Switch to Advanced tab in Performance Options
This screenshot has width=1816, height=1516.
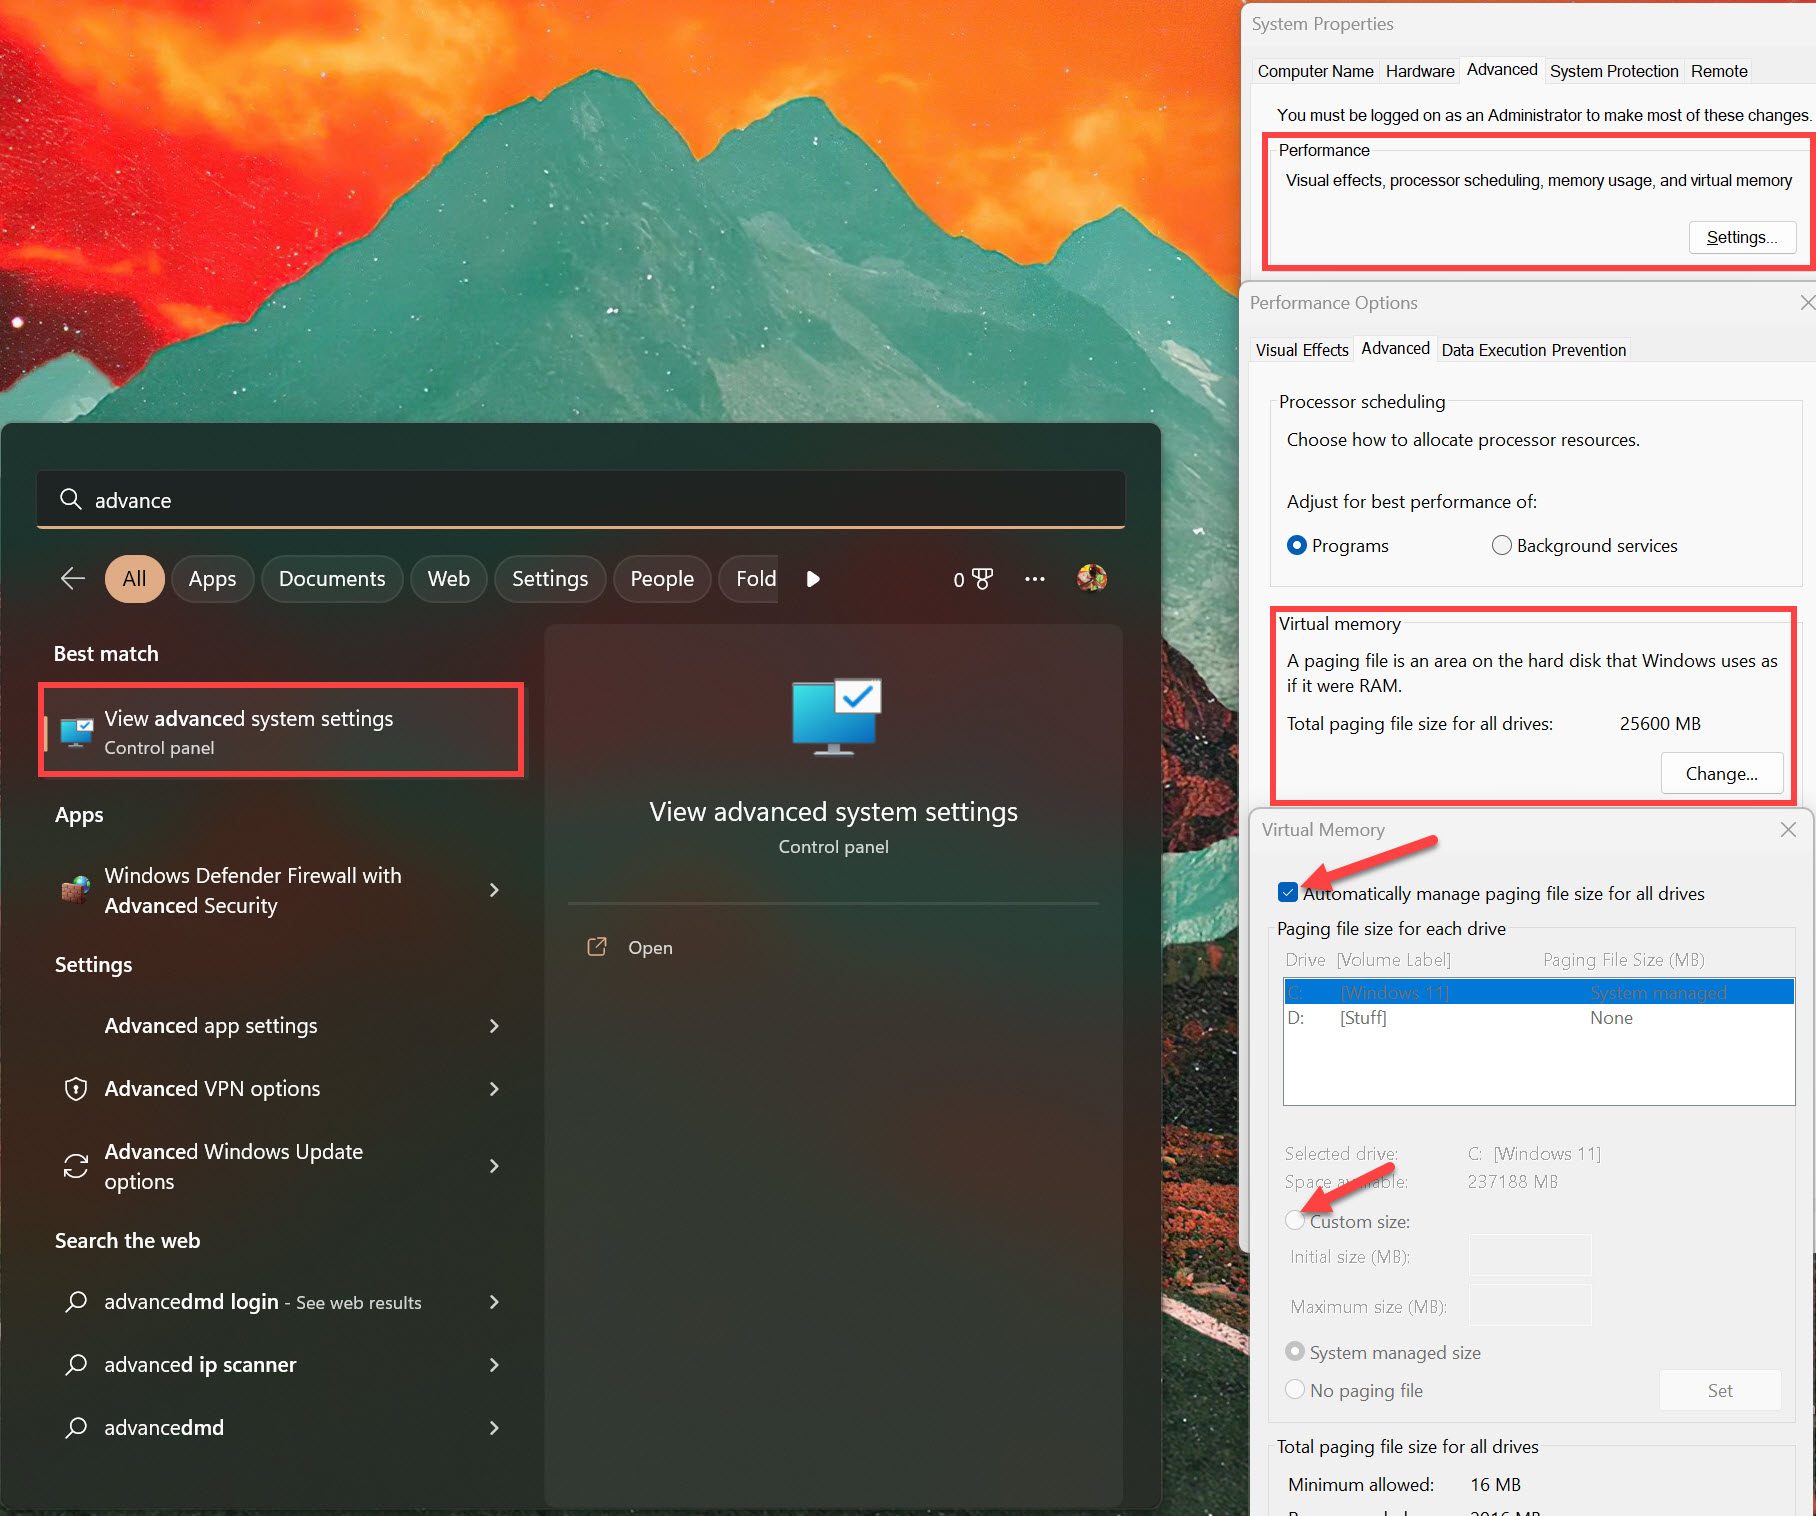point(1395,348)
